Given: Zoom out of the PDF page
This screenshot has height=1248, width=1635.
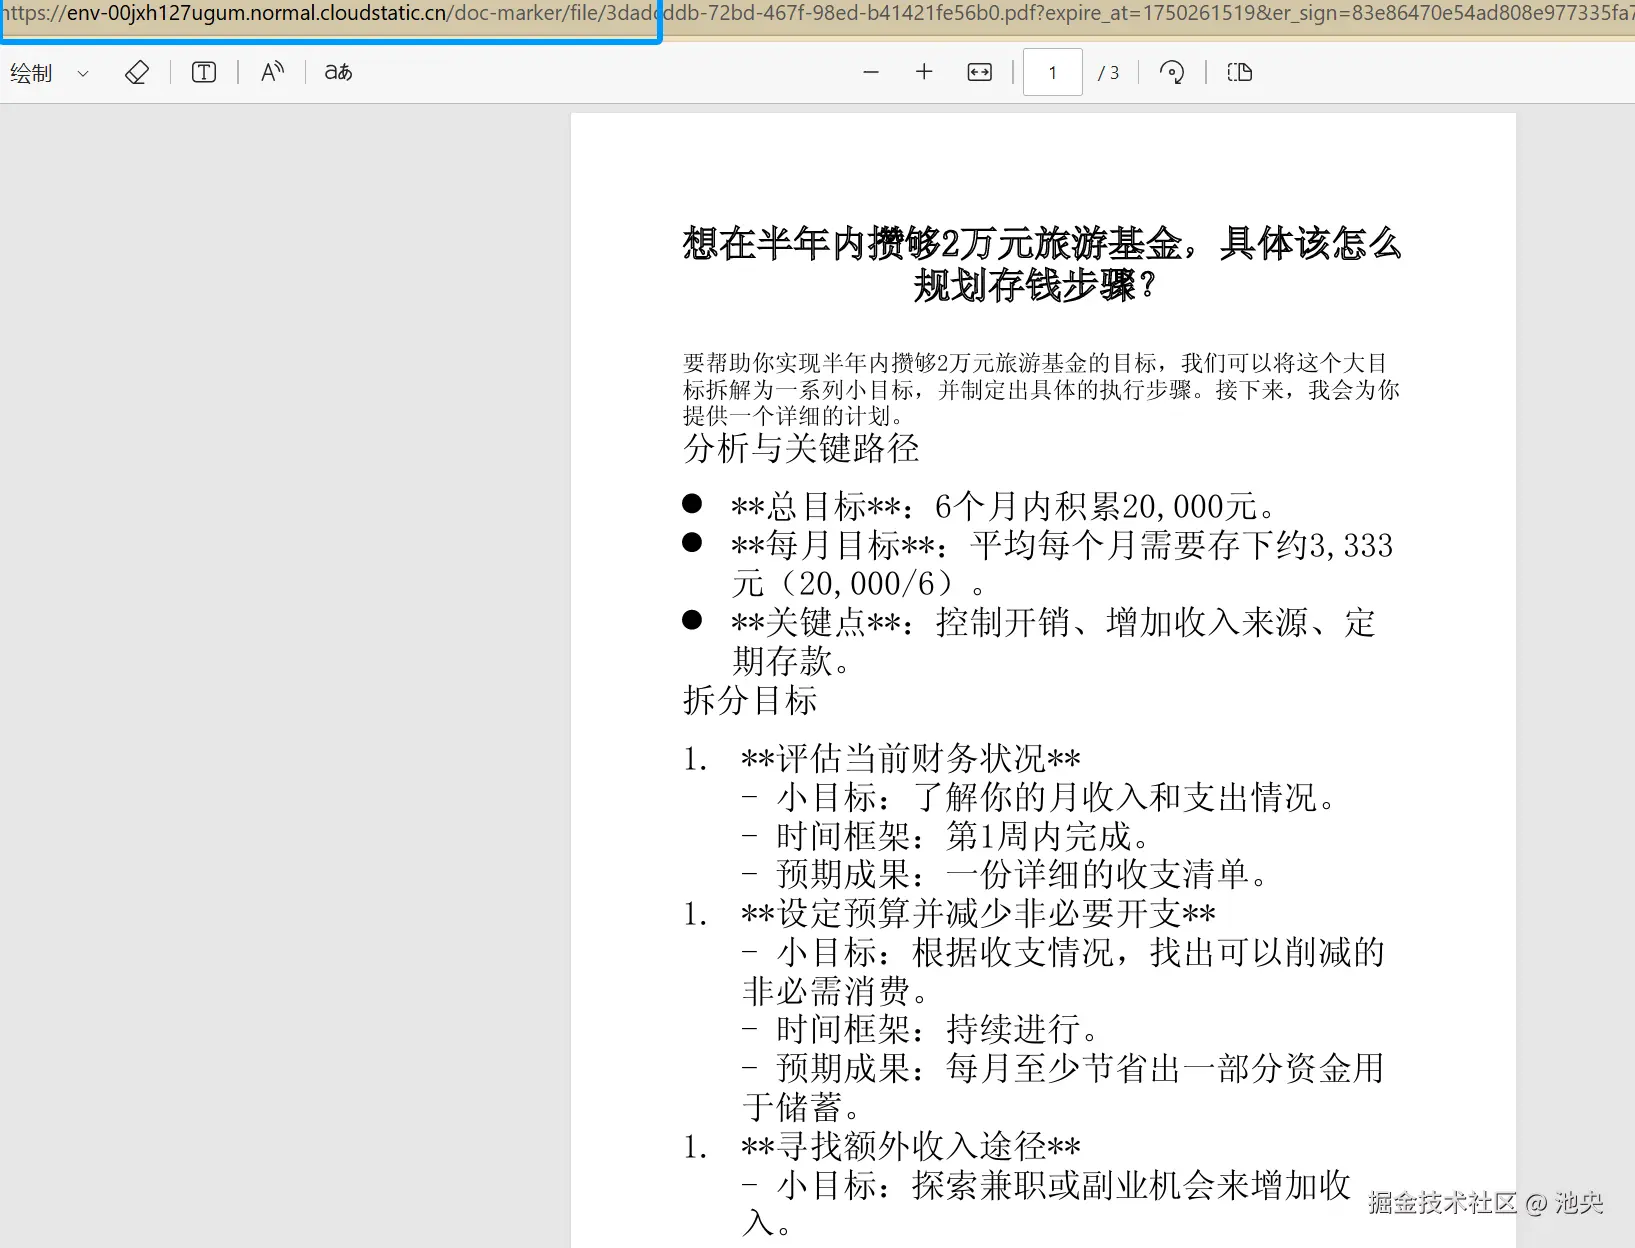Looking at the screenshot, I should (870, 71).
